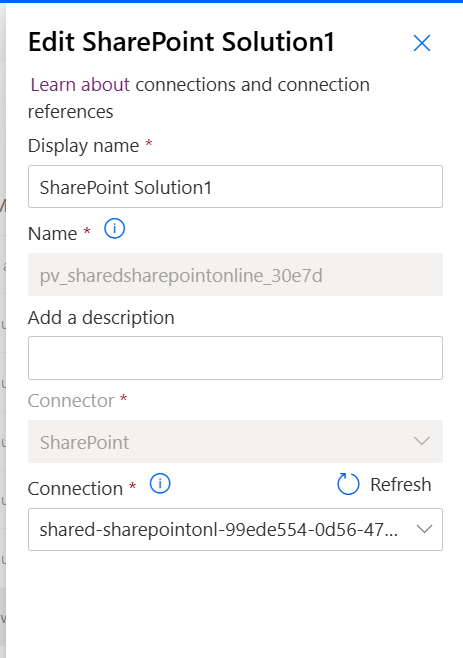Click the Refresh text button
This screenshot has width=463, height=658.
[x=400, y=485]
